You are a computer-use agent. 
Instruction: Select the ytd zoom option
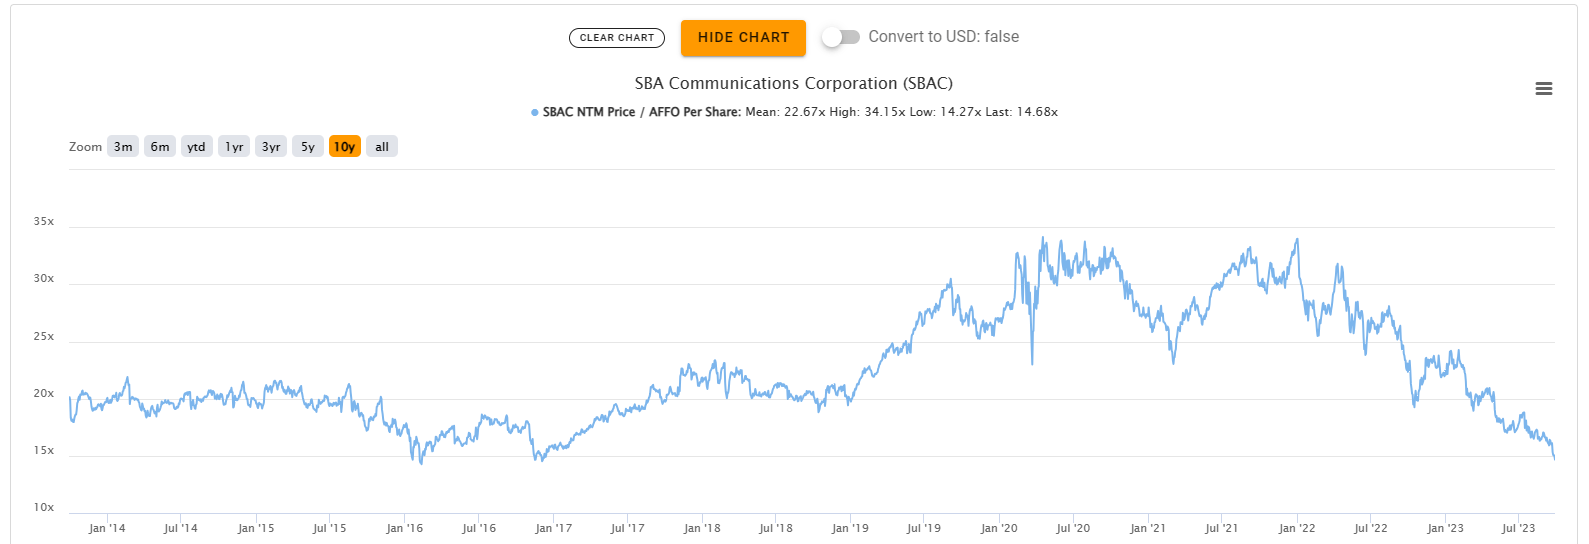pyautogui.click(x=196, y=147)
